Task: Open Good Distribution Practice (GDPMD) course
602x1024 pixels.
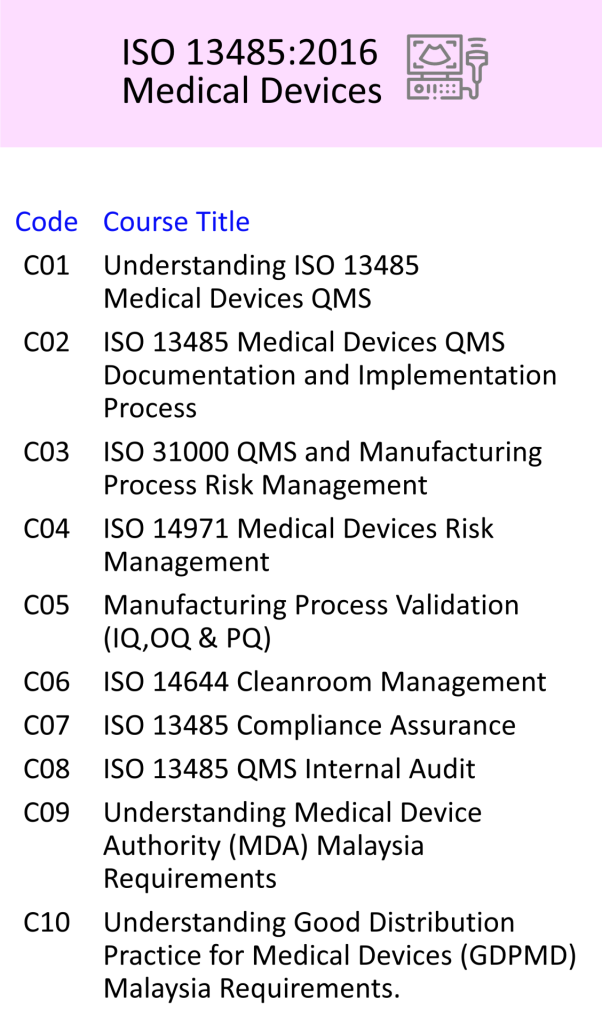Action: (340, 955)
